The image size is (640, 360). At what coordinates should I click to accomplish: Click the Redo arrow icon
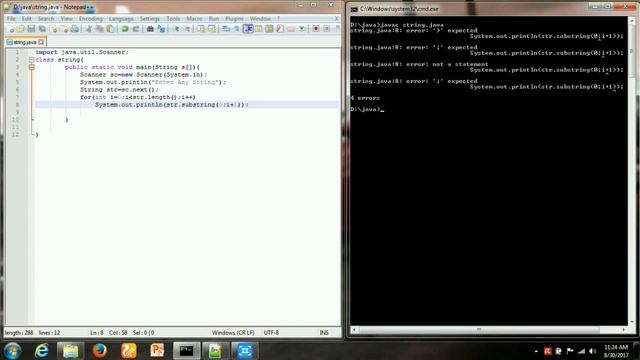click(x=136, y=29)
